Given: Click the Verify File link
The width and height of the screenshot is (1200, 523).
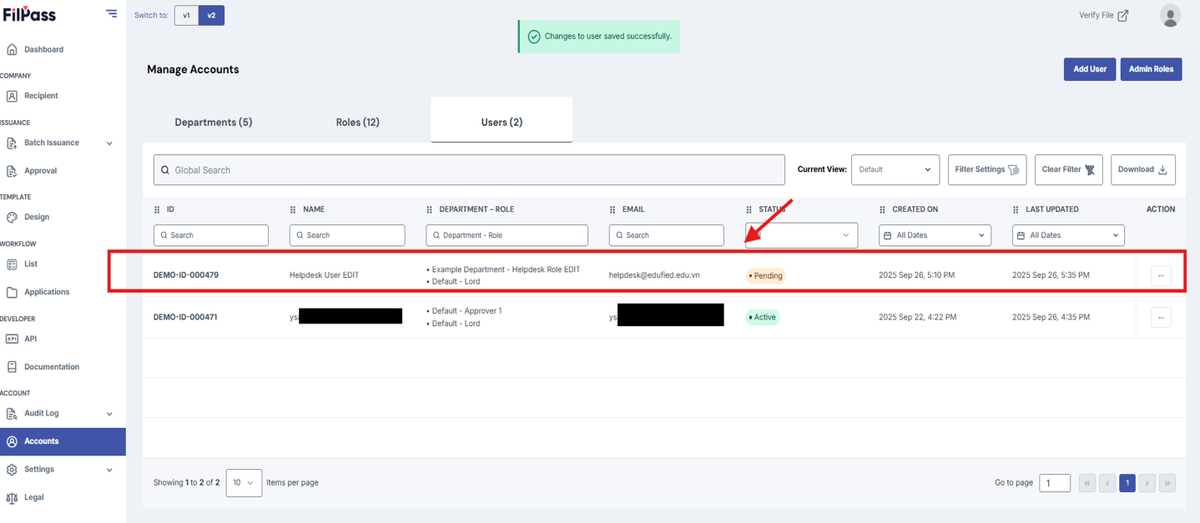Looking at the screenshot, I should coord(1104,15).
